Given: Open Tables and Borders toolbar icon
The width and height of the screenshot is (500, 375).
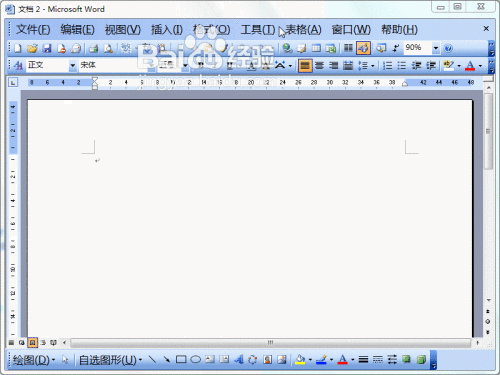Looking at the screenshot, I should (x=302, y=48).
